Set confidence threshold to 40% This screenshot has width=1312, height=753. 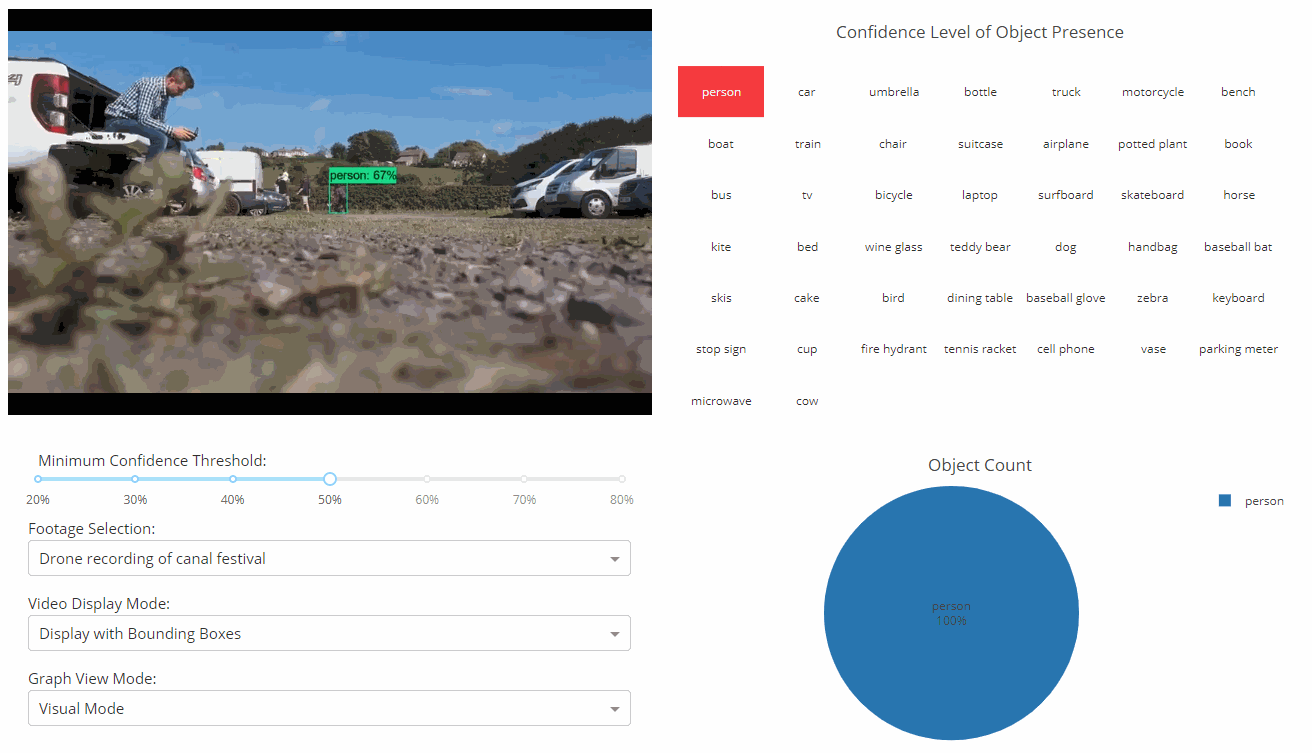(x=233, y=479)
